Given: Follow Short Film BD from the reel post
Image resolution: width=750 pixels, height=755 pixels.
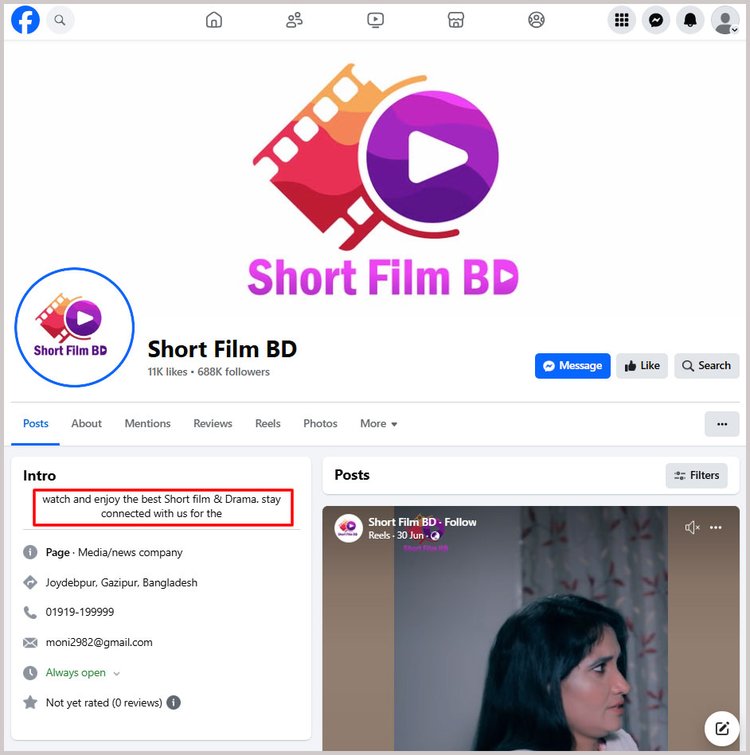Looking at the screenshot, I should 460,522.
